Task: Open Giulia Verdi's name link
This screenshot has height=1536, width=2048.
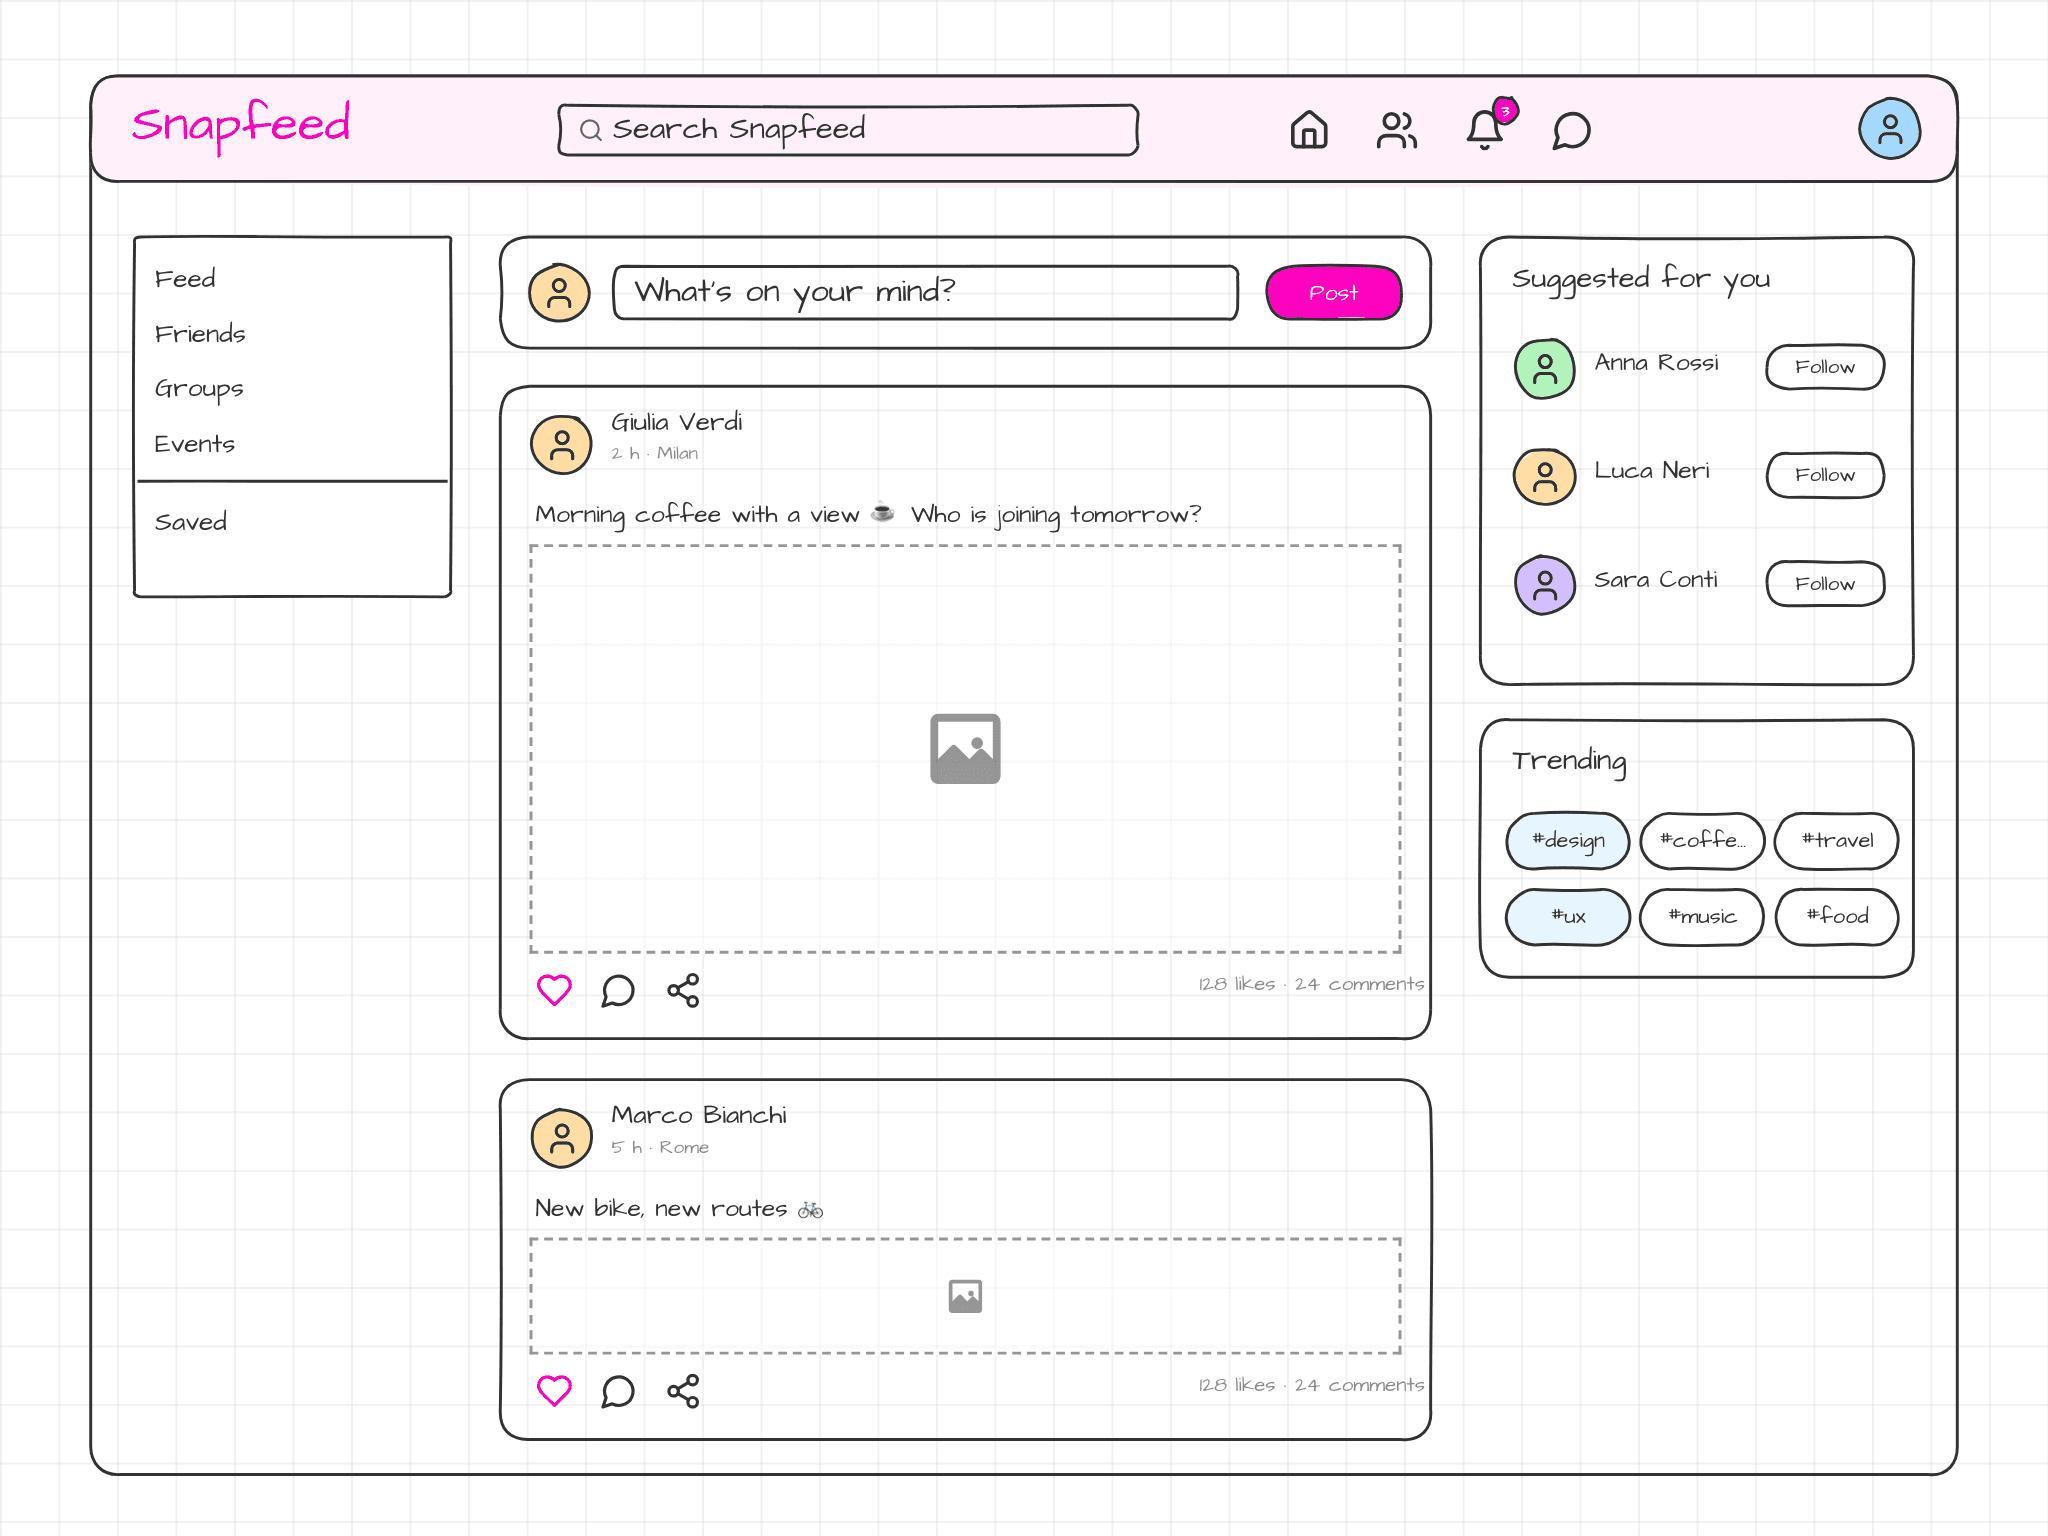Action: (x=677, y=422)
